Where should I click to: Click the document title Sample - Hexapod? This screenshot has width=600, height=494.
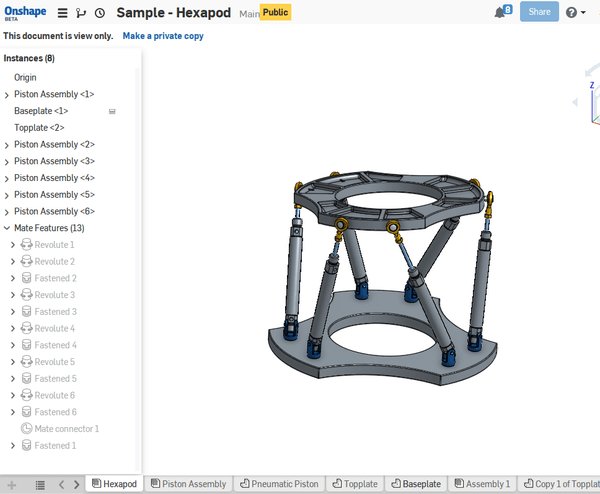174,13
